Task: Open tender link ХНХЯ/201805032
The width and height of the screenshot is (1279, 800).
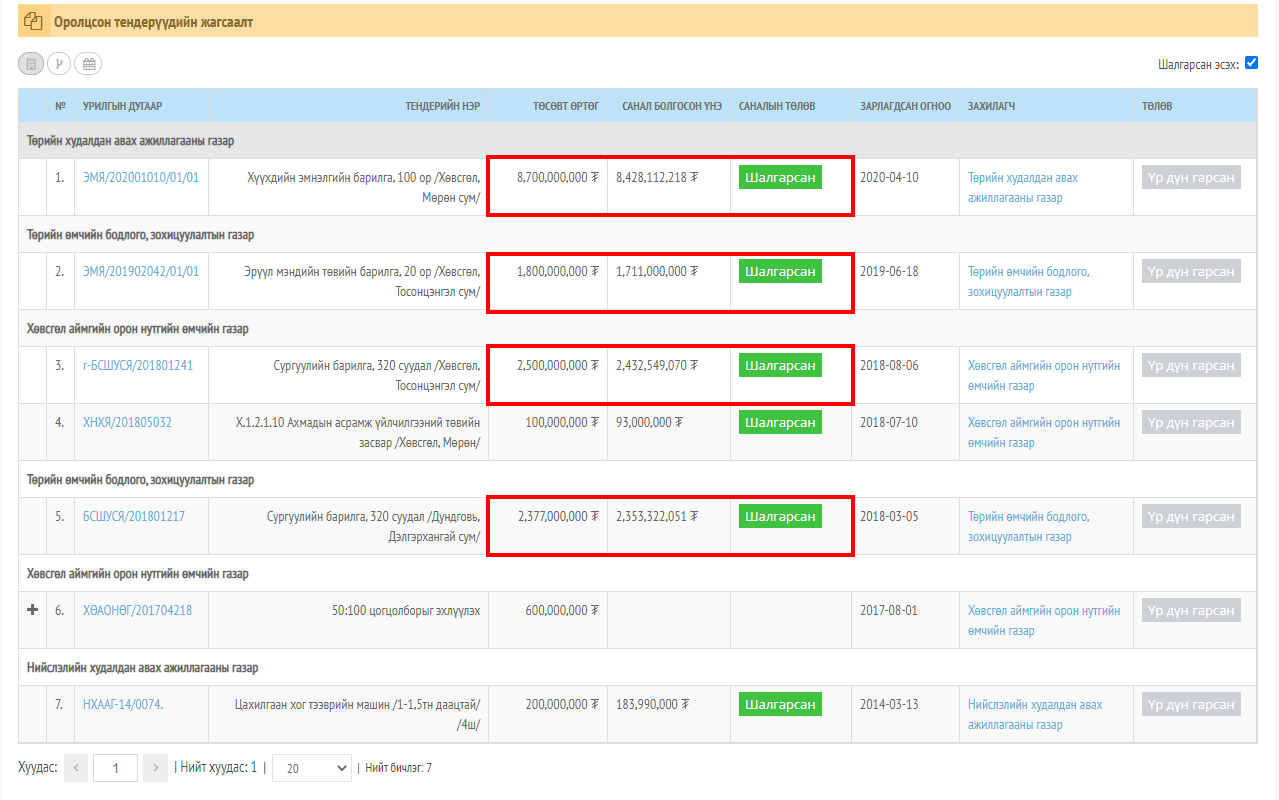Action: (x=127, y=423)
